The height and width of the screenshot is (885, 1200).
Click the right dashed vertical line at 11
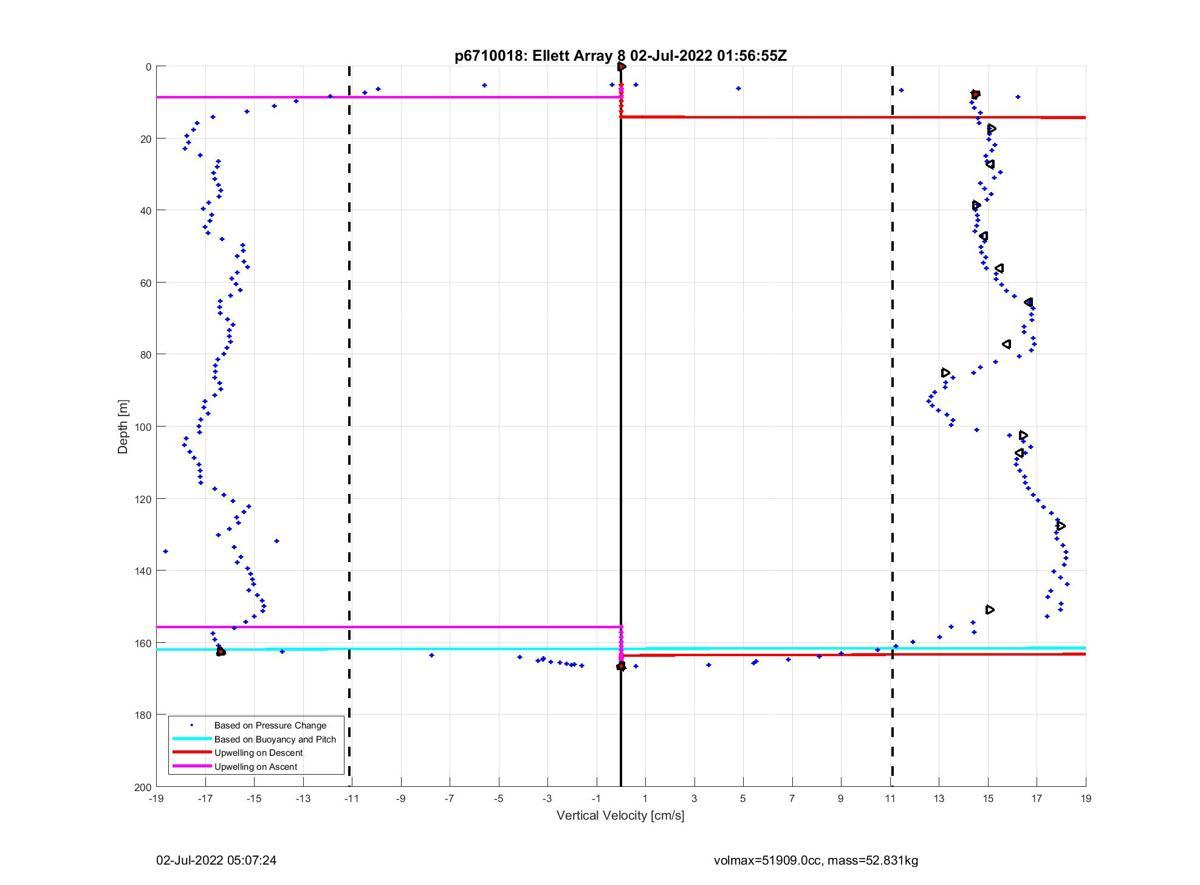tap(892, 426)
